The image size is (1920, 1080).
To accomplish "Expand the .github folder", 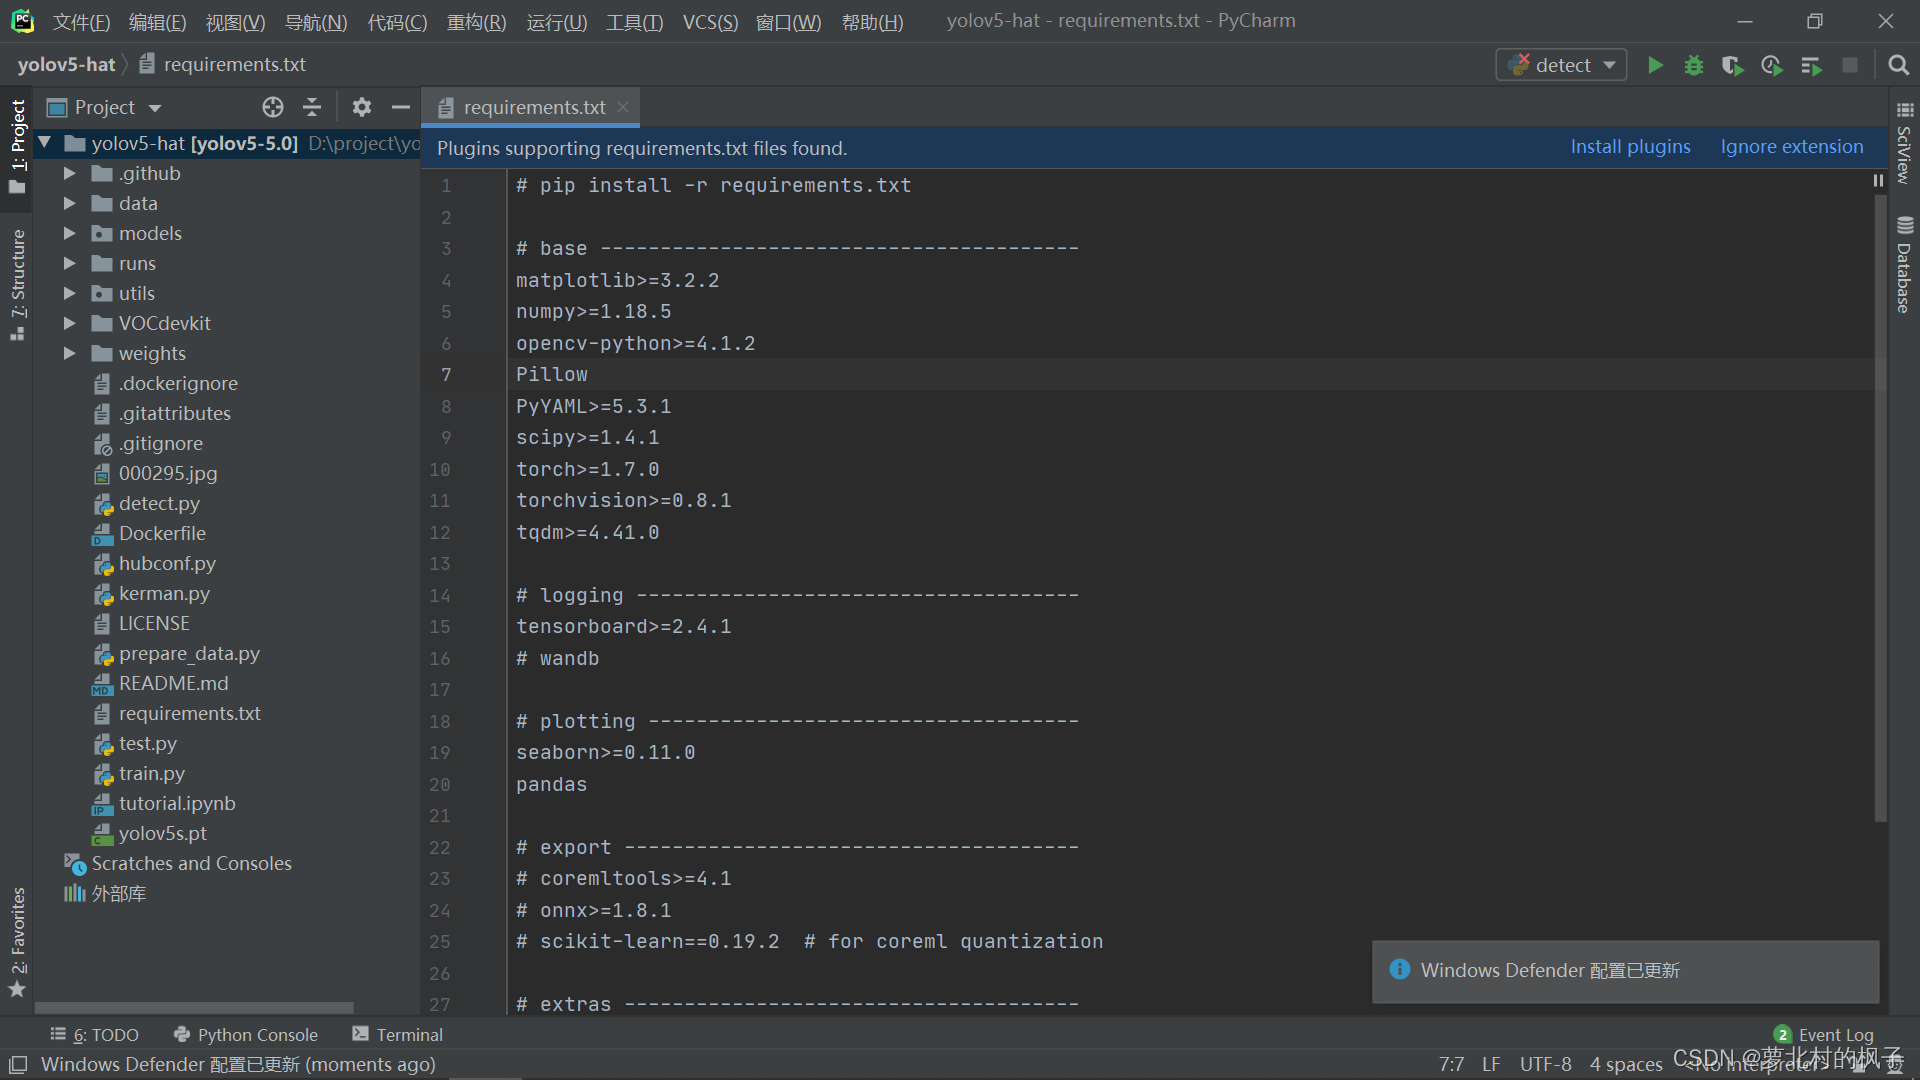I will pyautogui.click(x=69, y=173).
